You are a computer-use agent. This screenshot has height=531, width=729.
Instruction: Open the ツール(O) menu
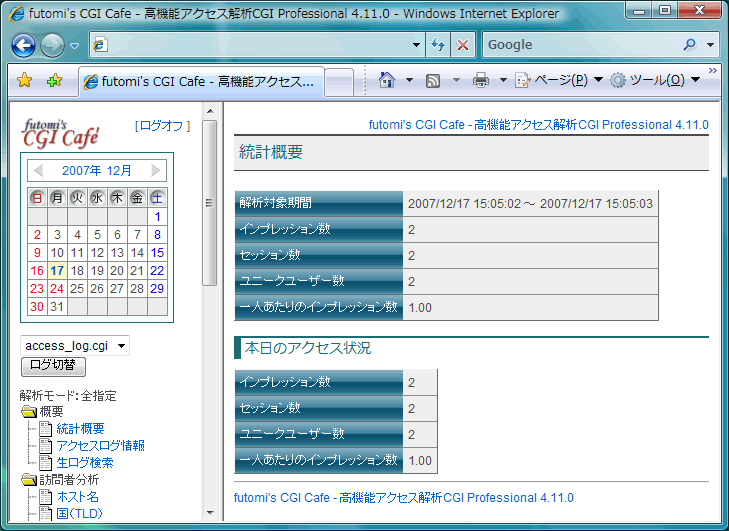click(655, 80)
